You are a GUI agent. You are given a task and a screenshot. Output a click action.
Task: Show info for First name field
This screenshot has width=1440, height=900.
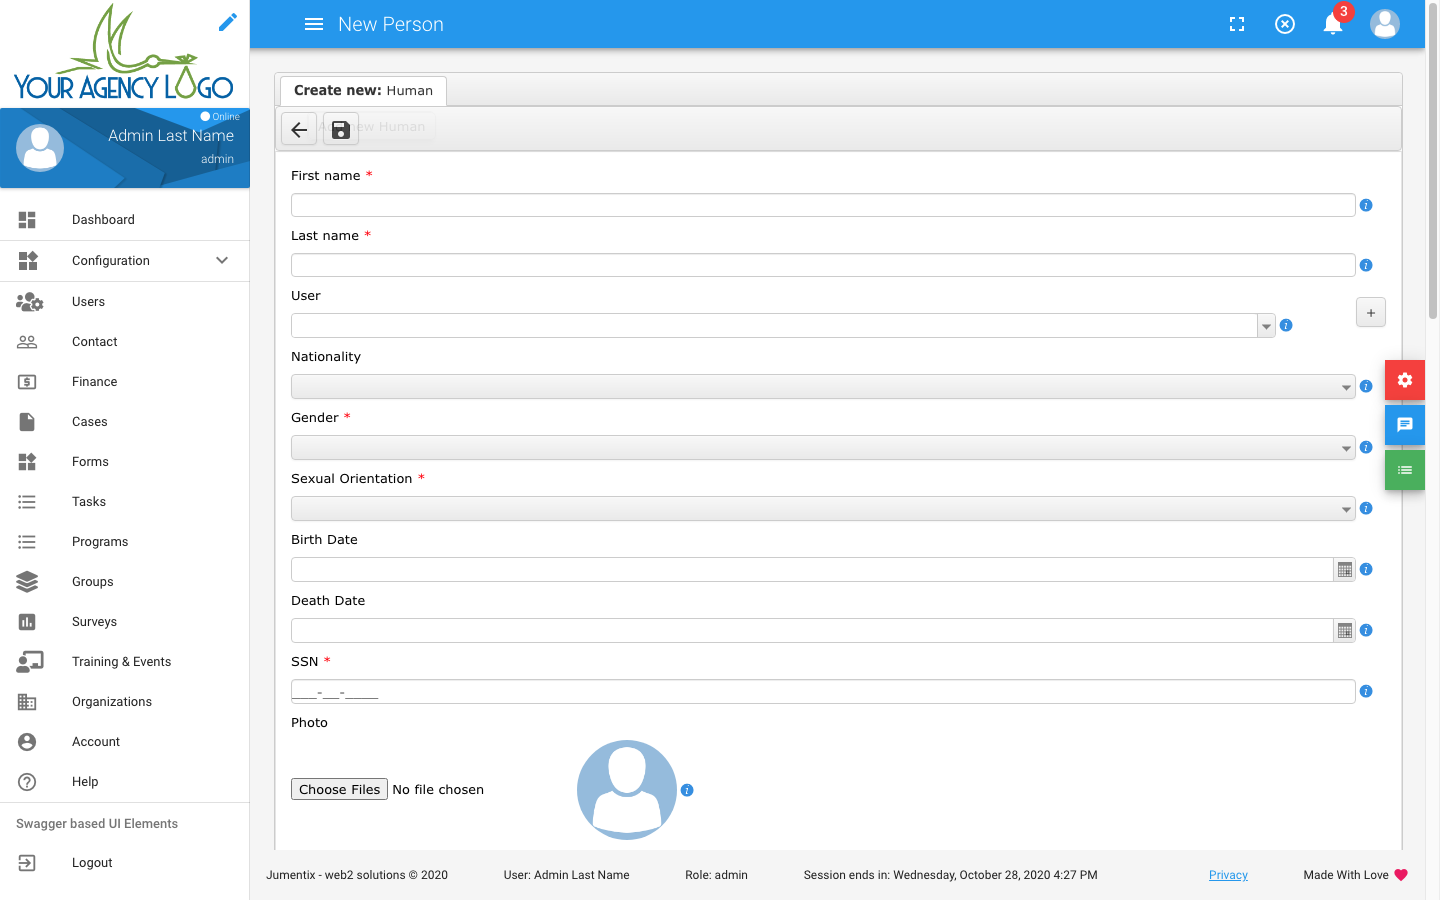click(1366, 205)
